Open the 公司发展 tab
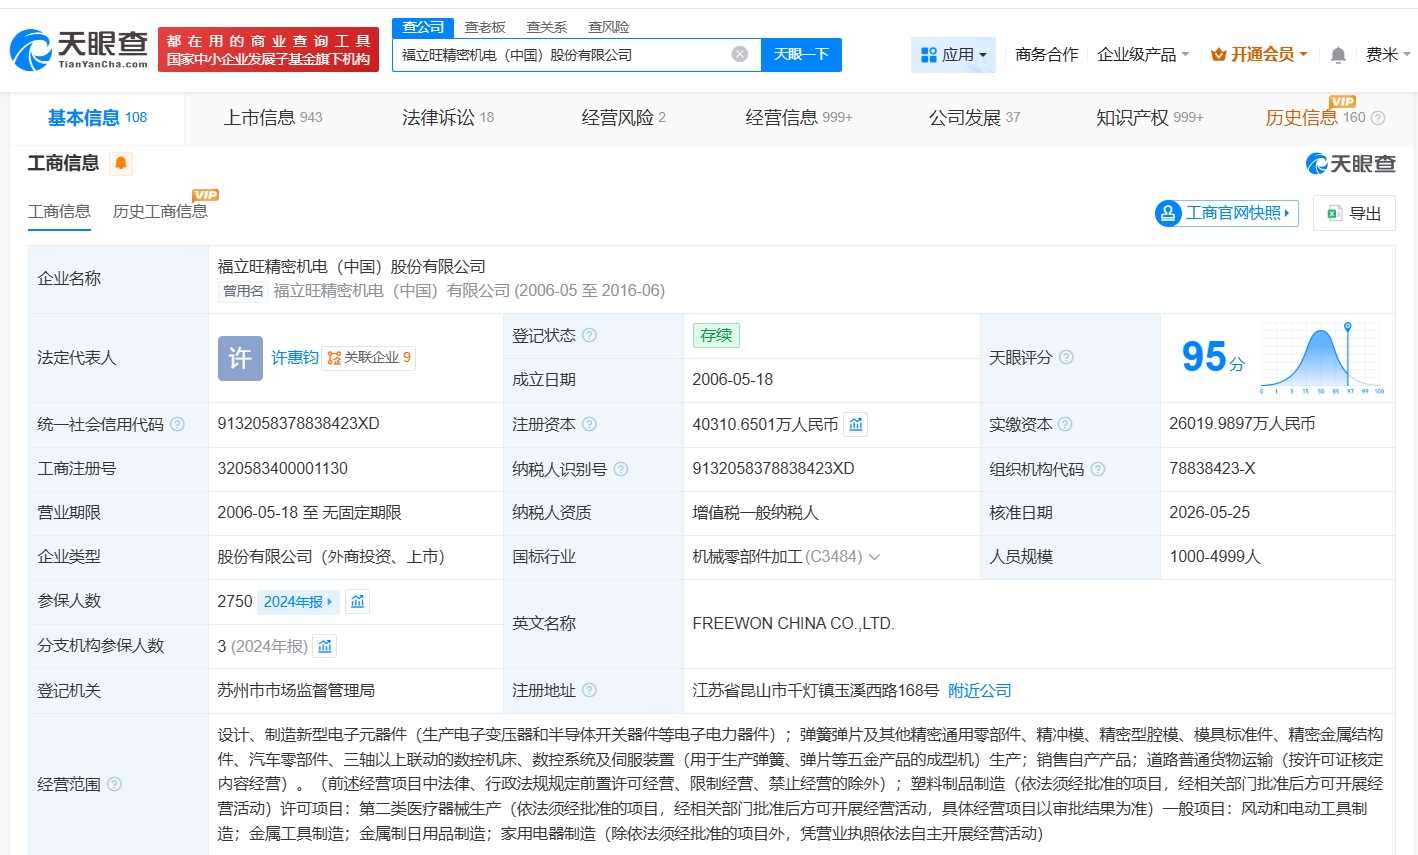This screenshot has width=1418, height=855. pos(975,118)
